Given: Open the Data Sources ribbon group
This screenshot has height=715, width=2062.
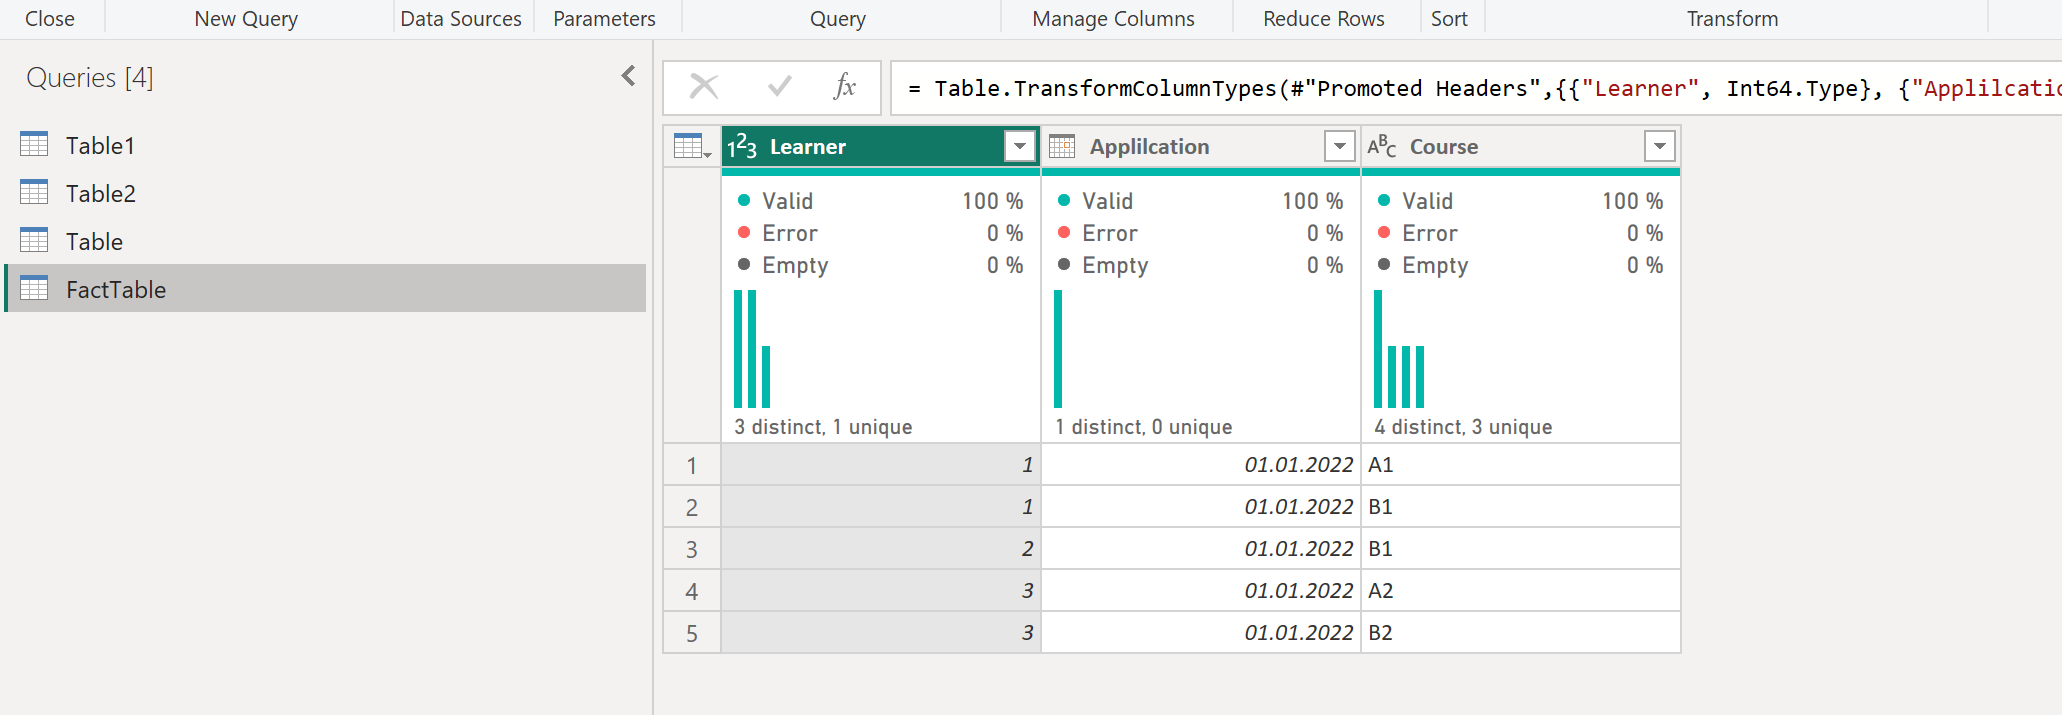Looking at the screenshot, I should 461,18.
